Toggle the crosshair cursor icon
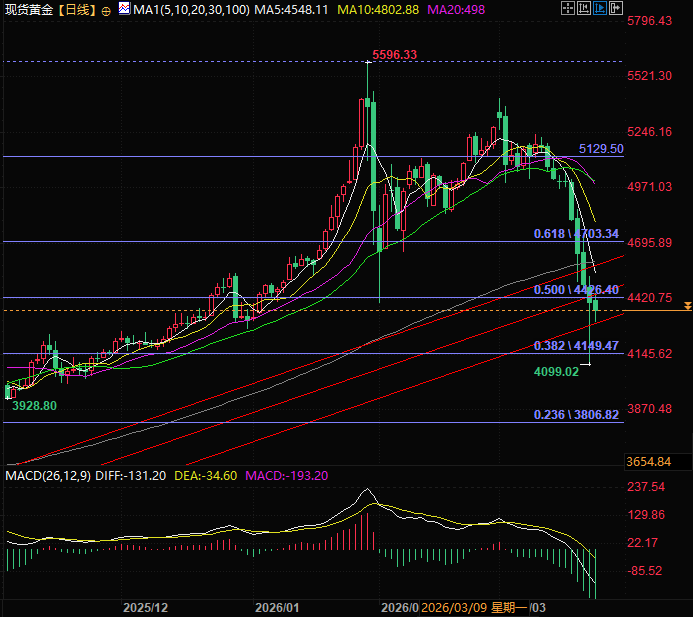Viewport: 693px width, 617px height. (568, 8)
